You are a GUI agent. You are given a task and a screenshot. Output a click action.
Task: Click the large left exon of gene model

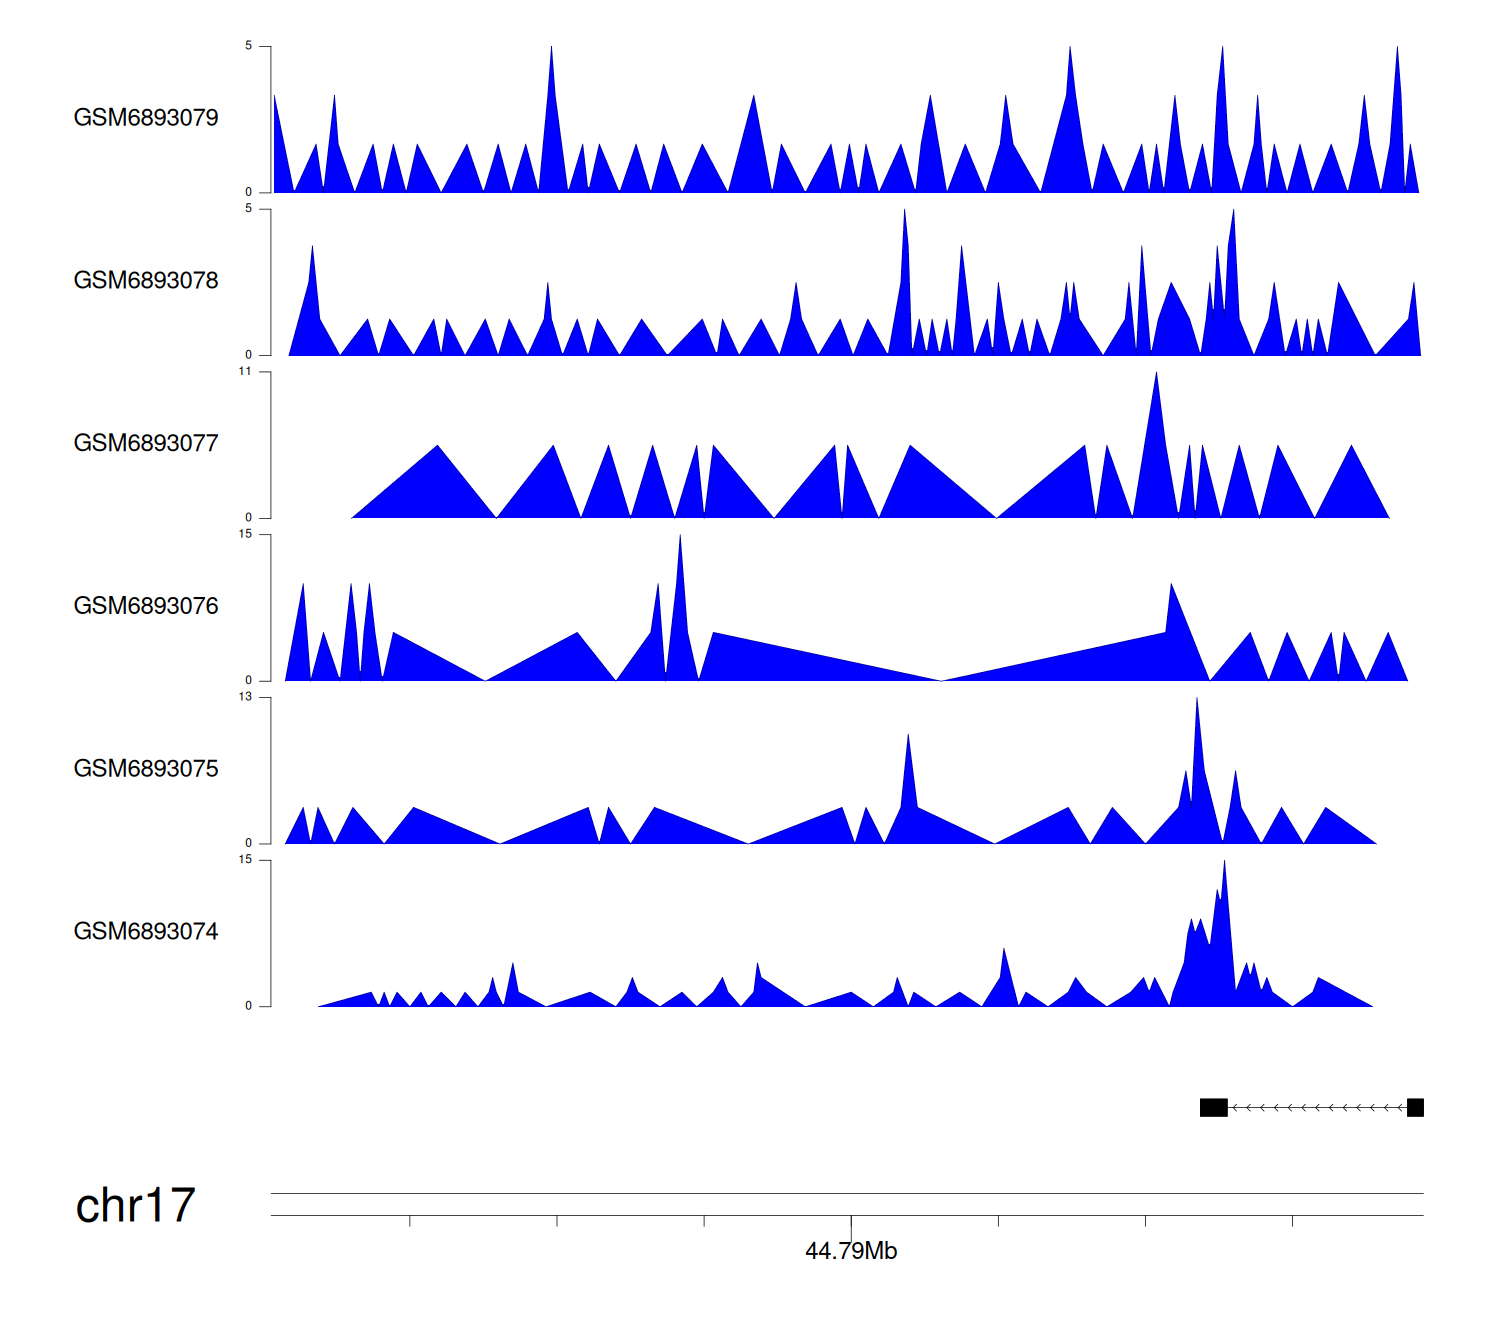tap(1213, 1107)
